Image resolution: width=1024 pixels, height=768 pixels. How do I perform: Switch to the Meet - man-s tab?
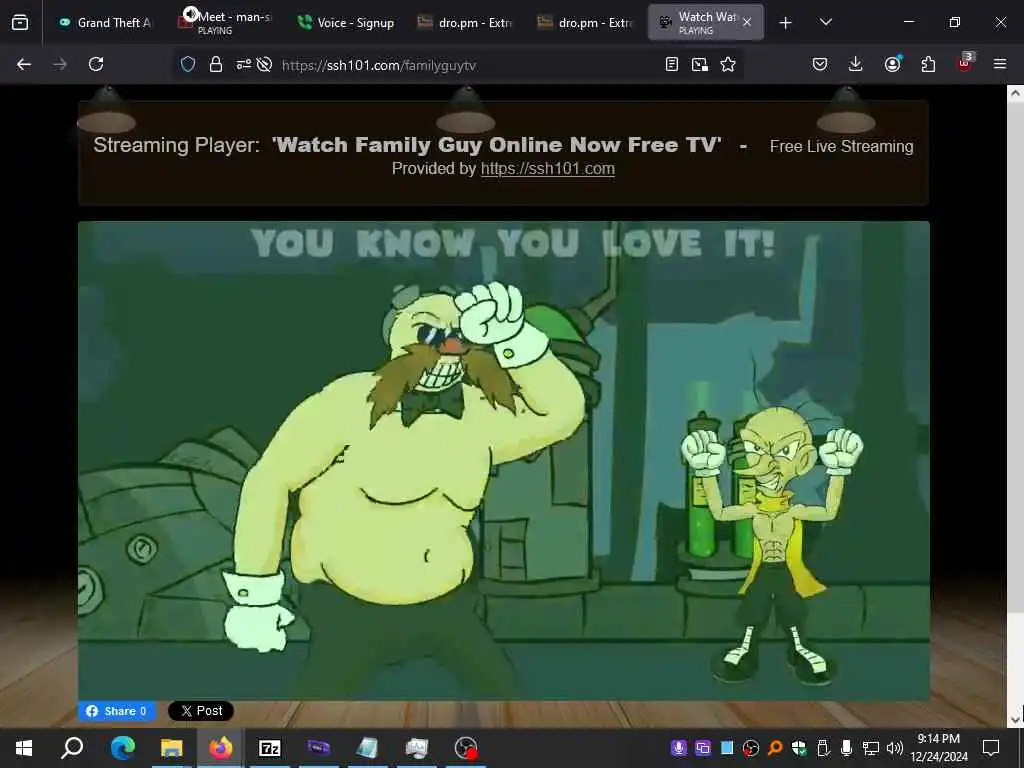(225, 23)
